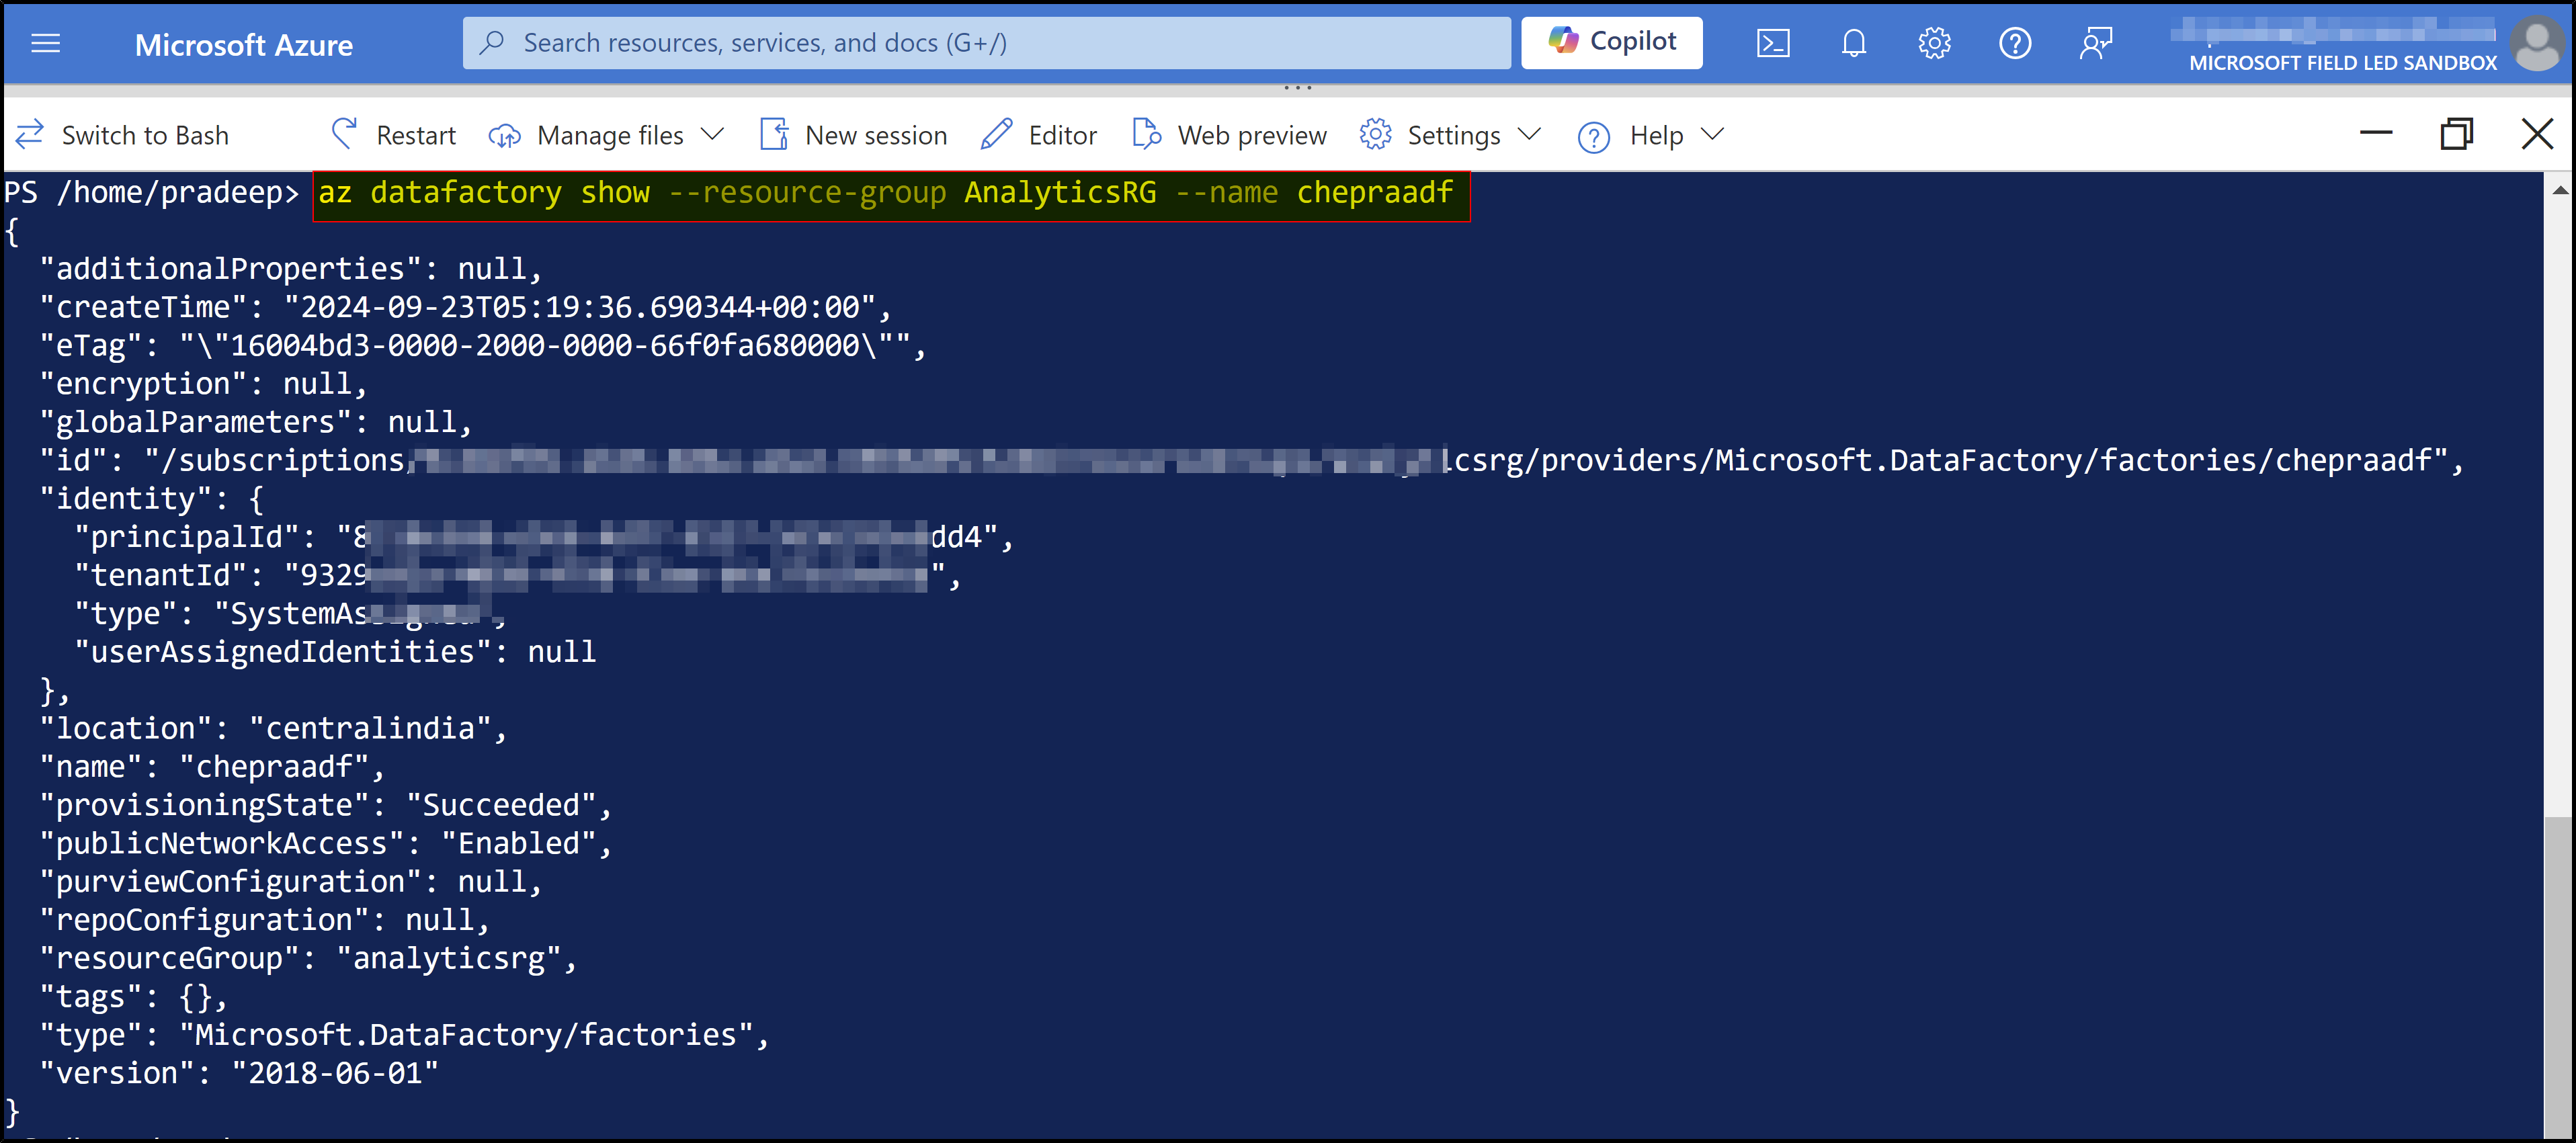Expand the Help chevron
The image size is (2576, 1143).
click(x=1712, y=134)
